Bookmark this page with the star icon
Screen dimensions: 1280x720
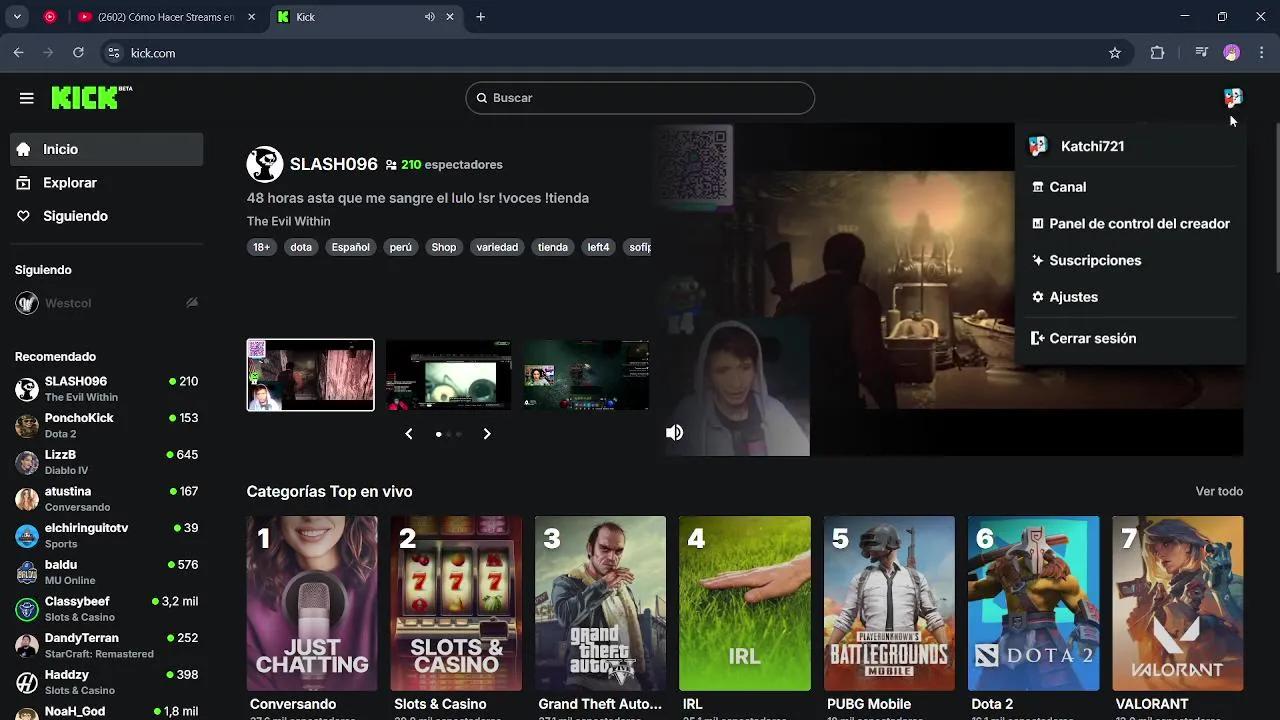pyautogui.click(x=1115, y=53)
